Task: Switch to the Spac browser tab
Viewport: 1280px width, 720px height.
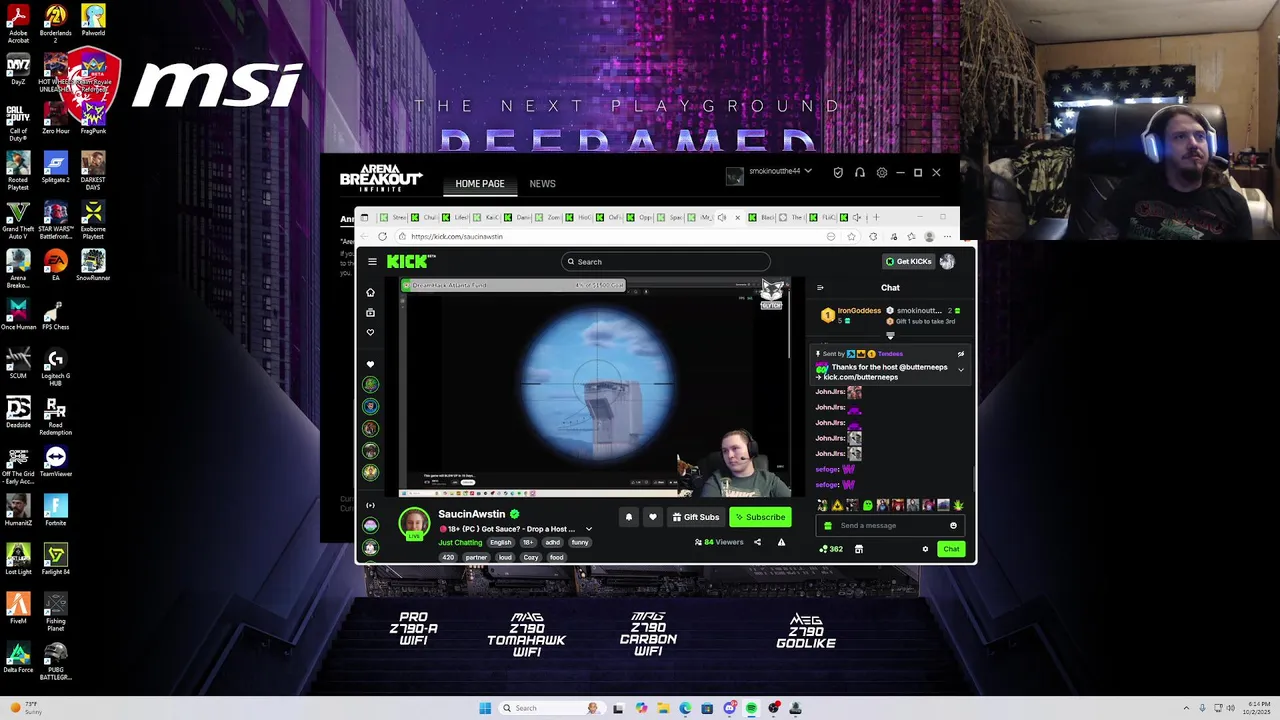Action: (672, 217)
